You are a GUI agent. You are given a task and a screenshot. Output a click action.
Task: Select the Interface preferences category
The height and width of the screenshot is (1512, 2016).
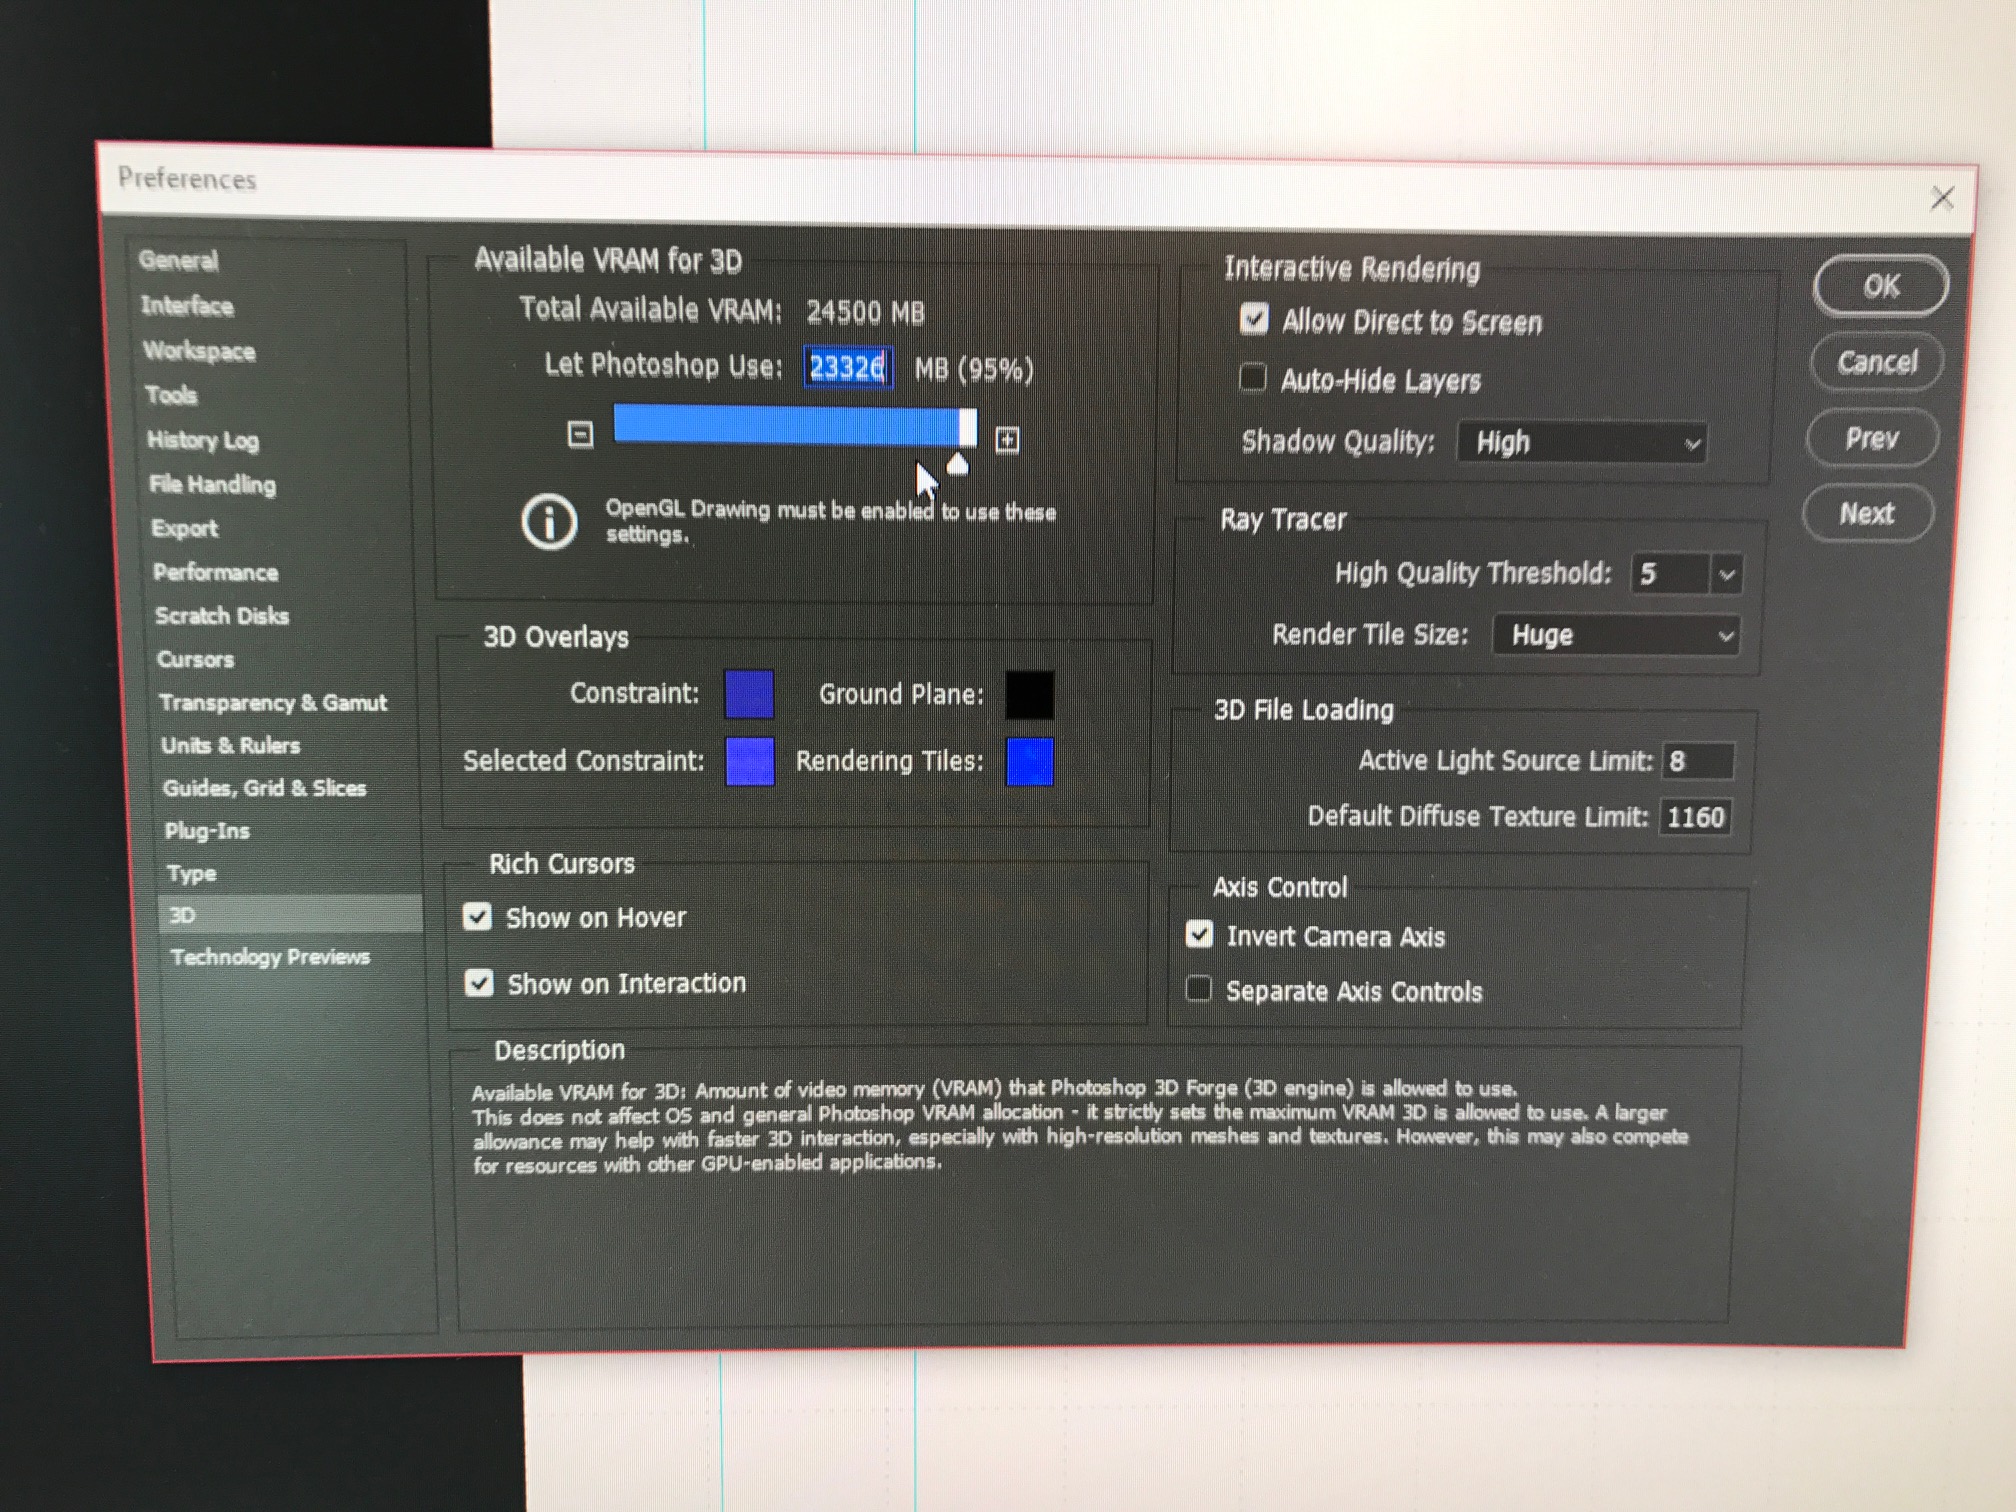[187, 306]
